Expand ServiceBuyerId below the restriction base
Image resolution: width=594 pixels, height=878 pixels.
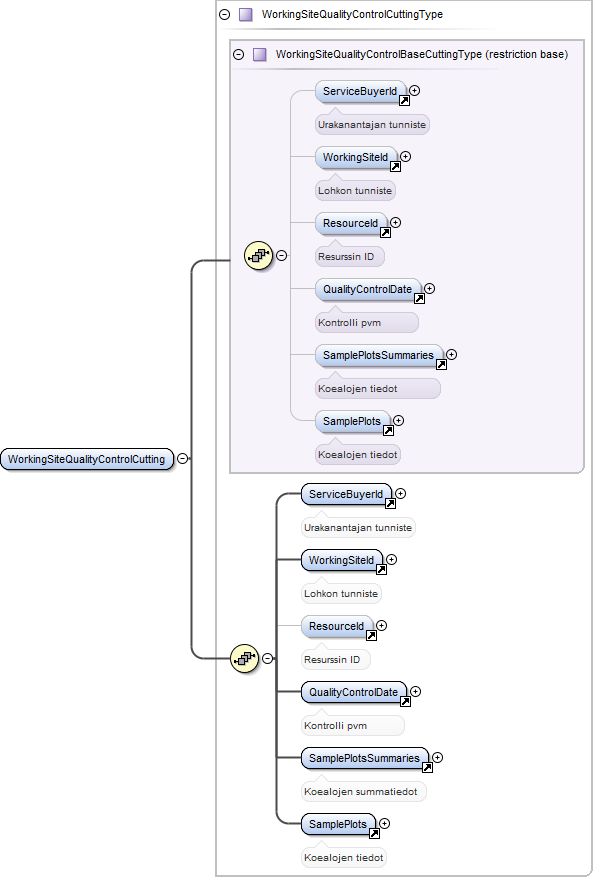(400, 493)
